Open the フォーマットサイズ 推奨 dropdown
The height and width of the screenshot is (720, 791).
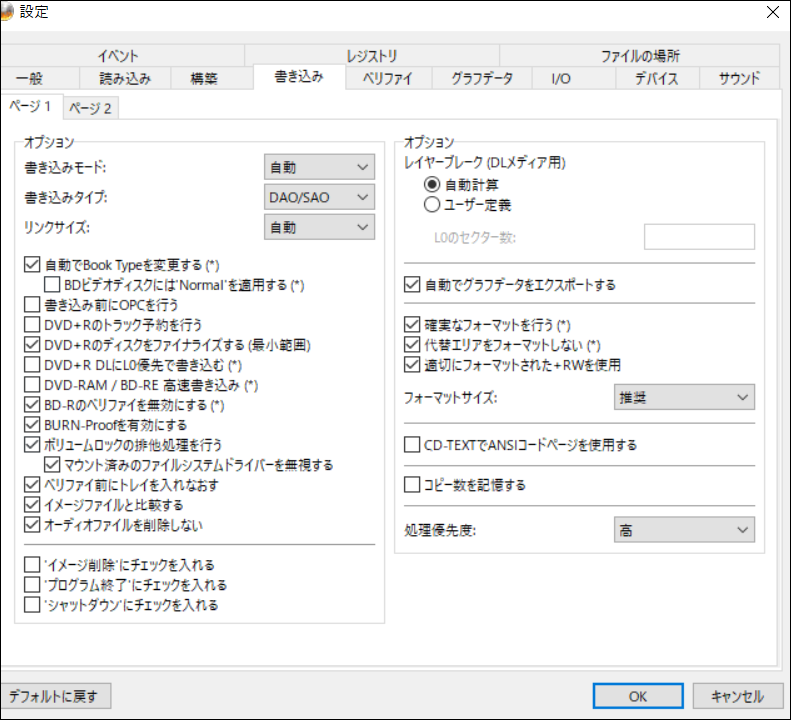pos(684,397)
